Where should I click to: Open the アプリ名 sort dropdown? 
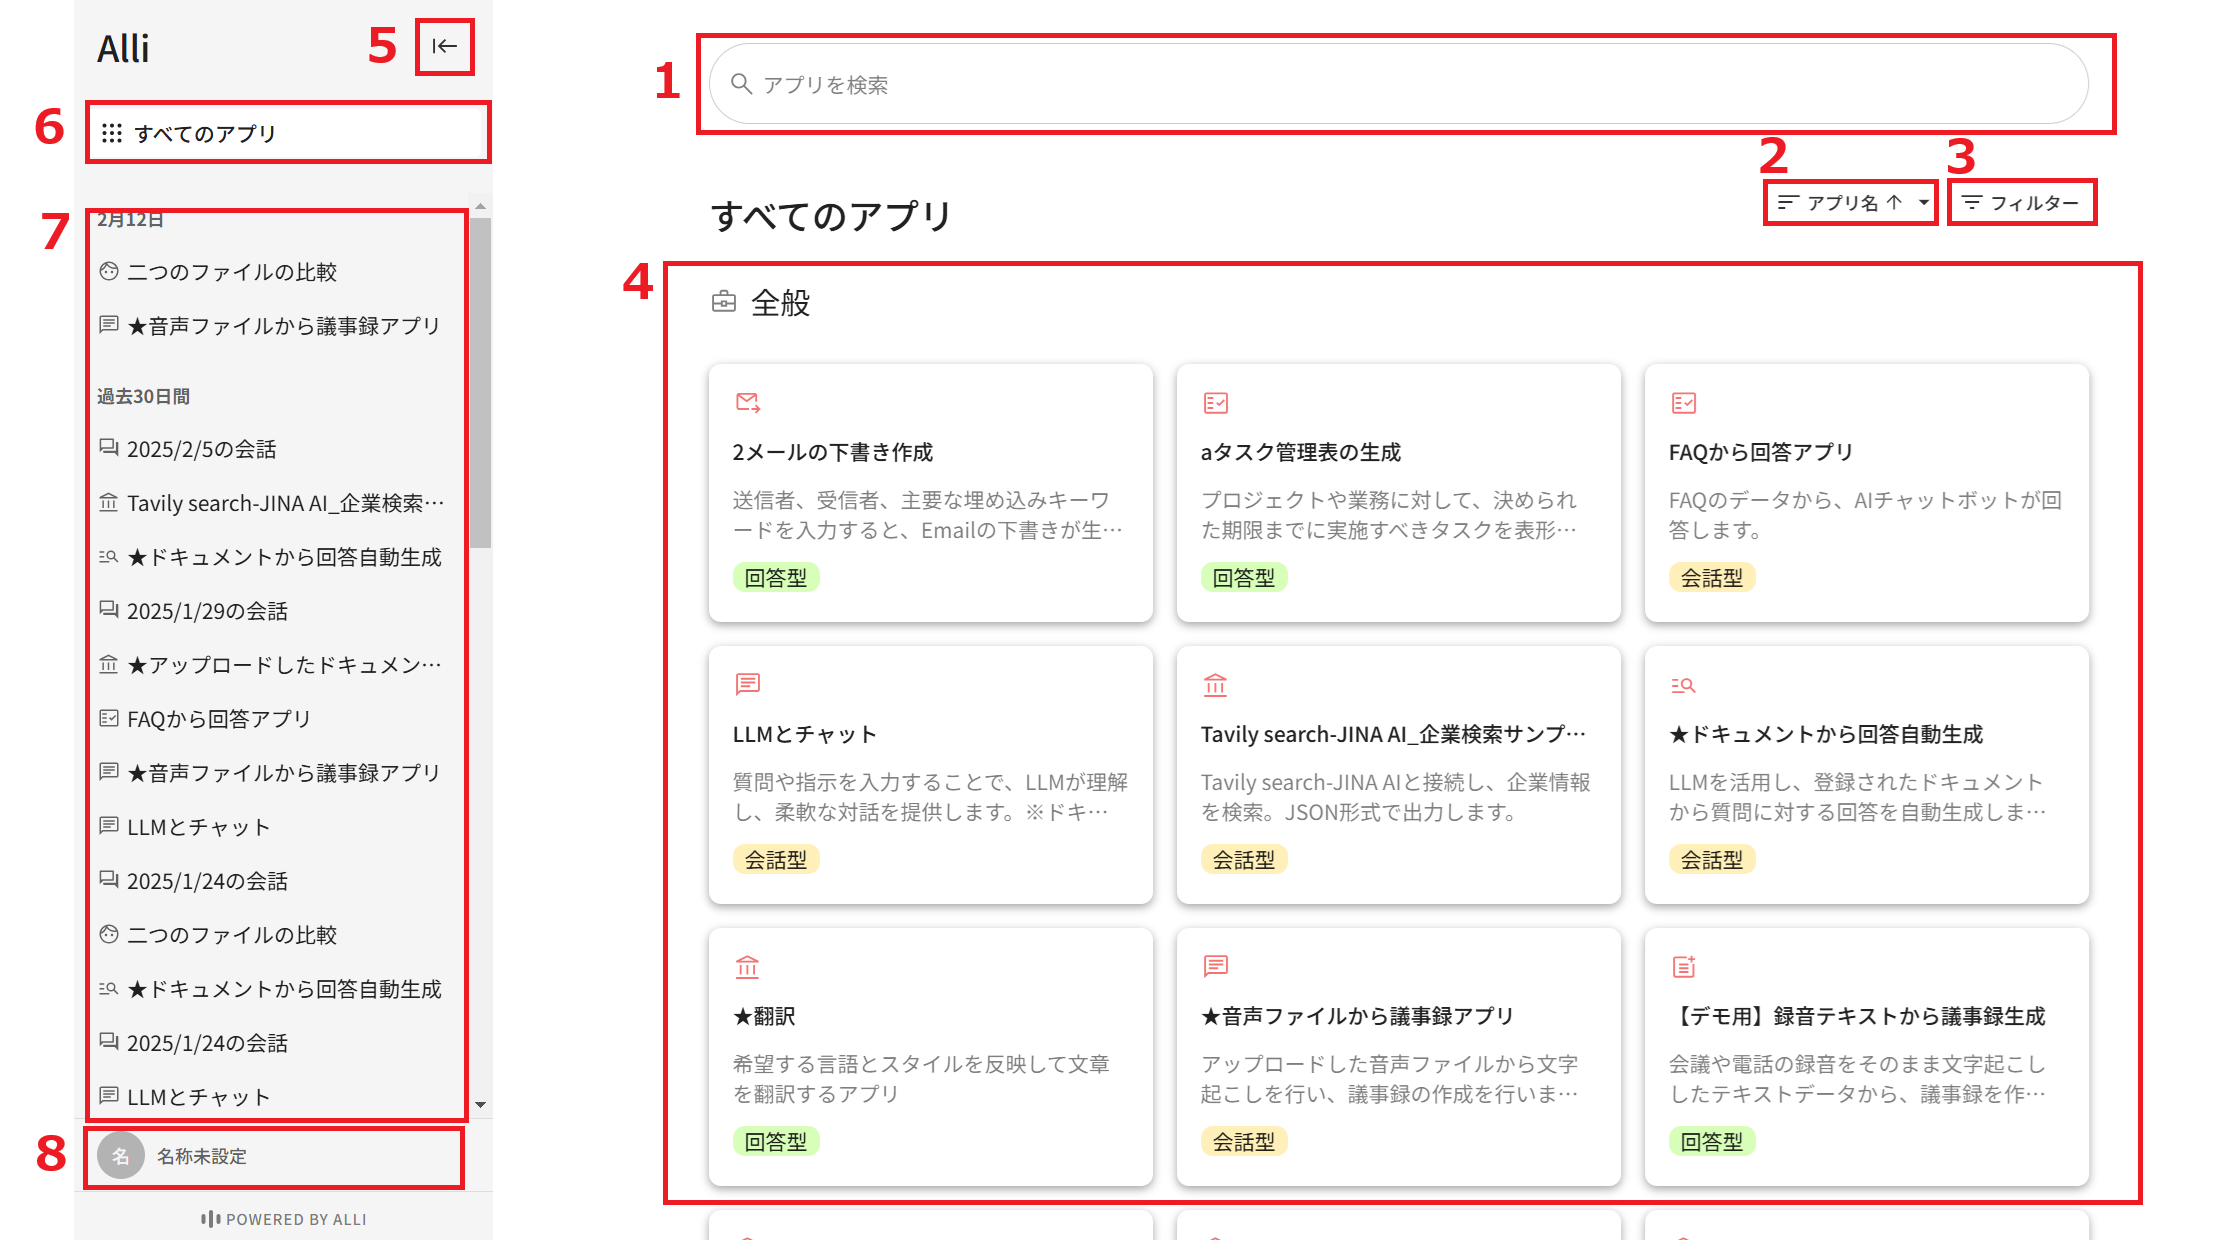point(1841,203)
